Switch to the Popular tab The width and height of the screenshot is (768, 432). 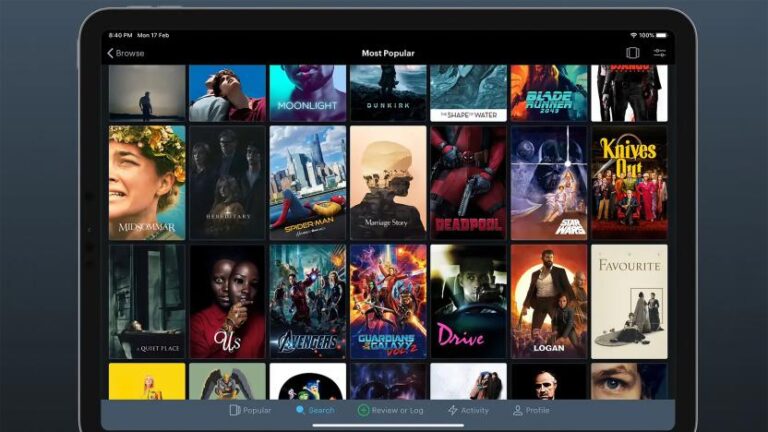pos(250,410)
